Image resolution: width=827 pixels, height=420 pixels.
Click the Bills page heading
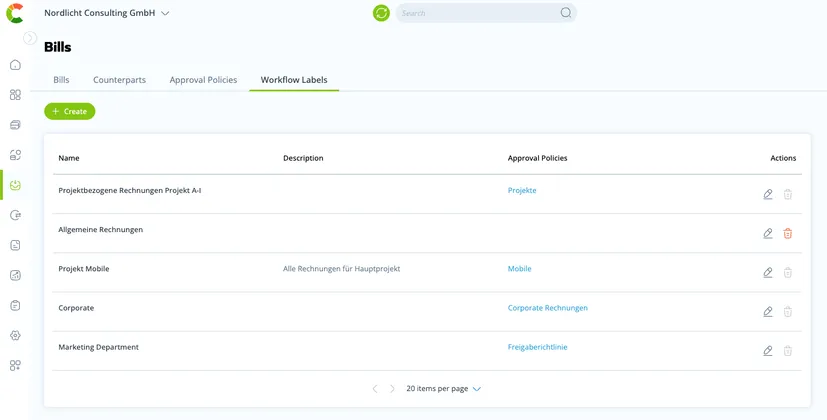57,47
